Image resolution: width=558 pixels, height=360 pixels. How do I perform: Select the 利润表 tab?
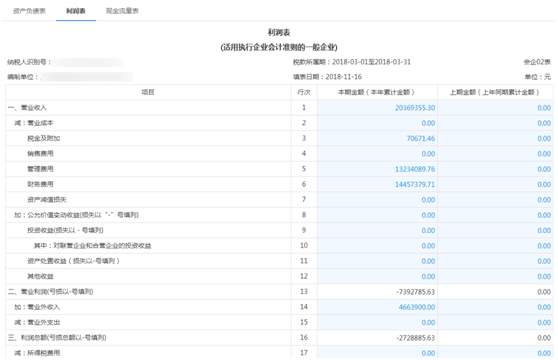click(x=76, y=11)
